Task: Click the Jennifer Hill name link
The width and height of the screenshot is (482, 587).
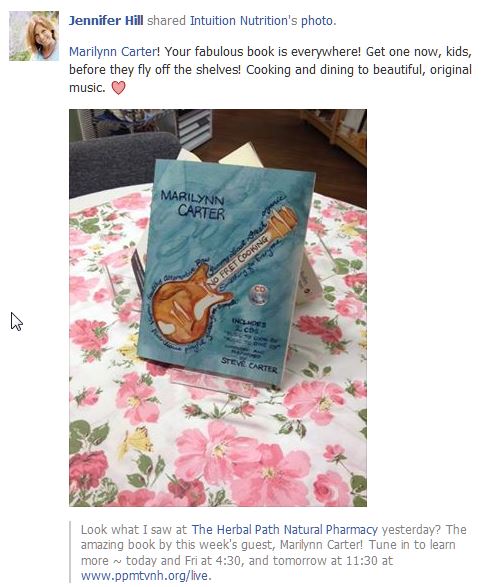Action: click(x=106, y=21)
